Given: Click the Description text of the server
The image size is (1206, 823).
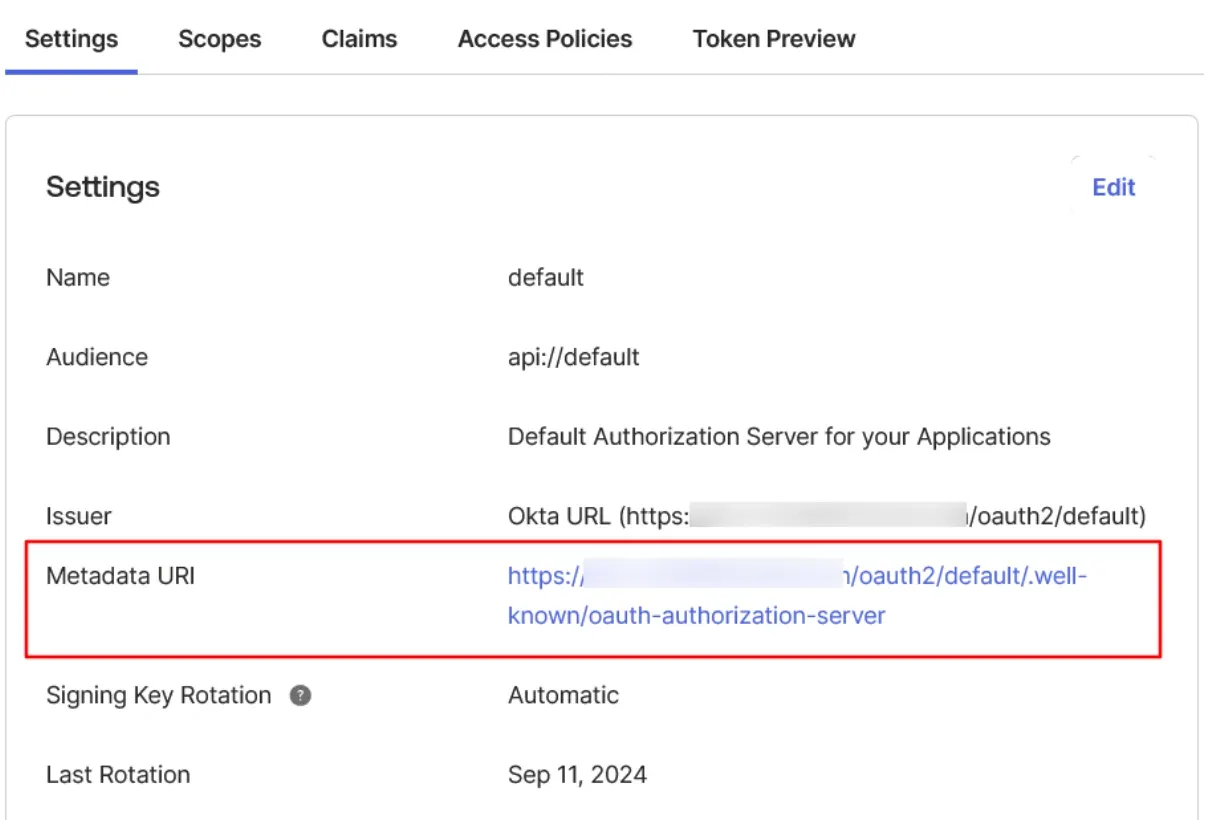Looking at the screenshot, I should pyautogui.click(x=779, y=436).
